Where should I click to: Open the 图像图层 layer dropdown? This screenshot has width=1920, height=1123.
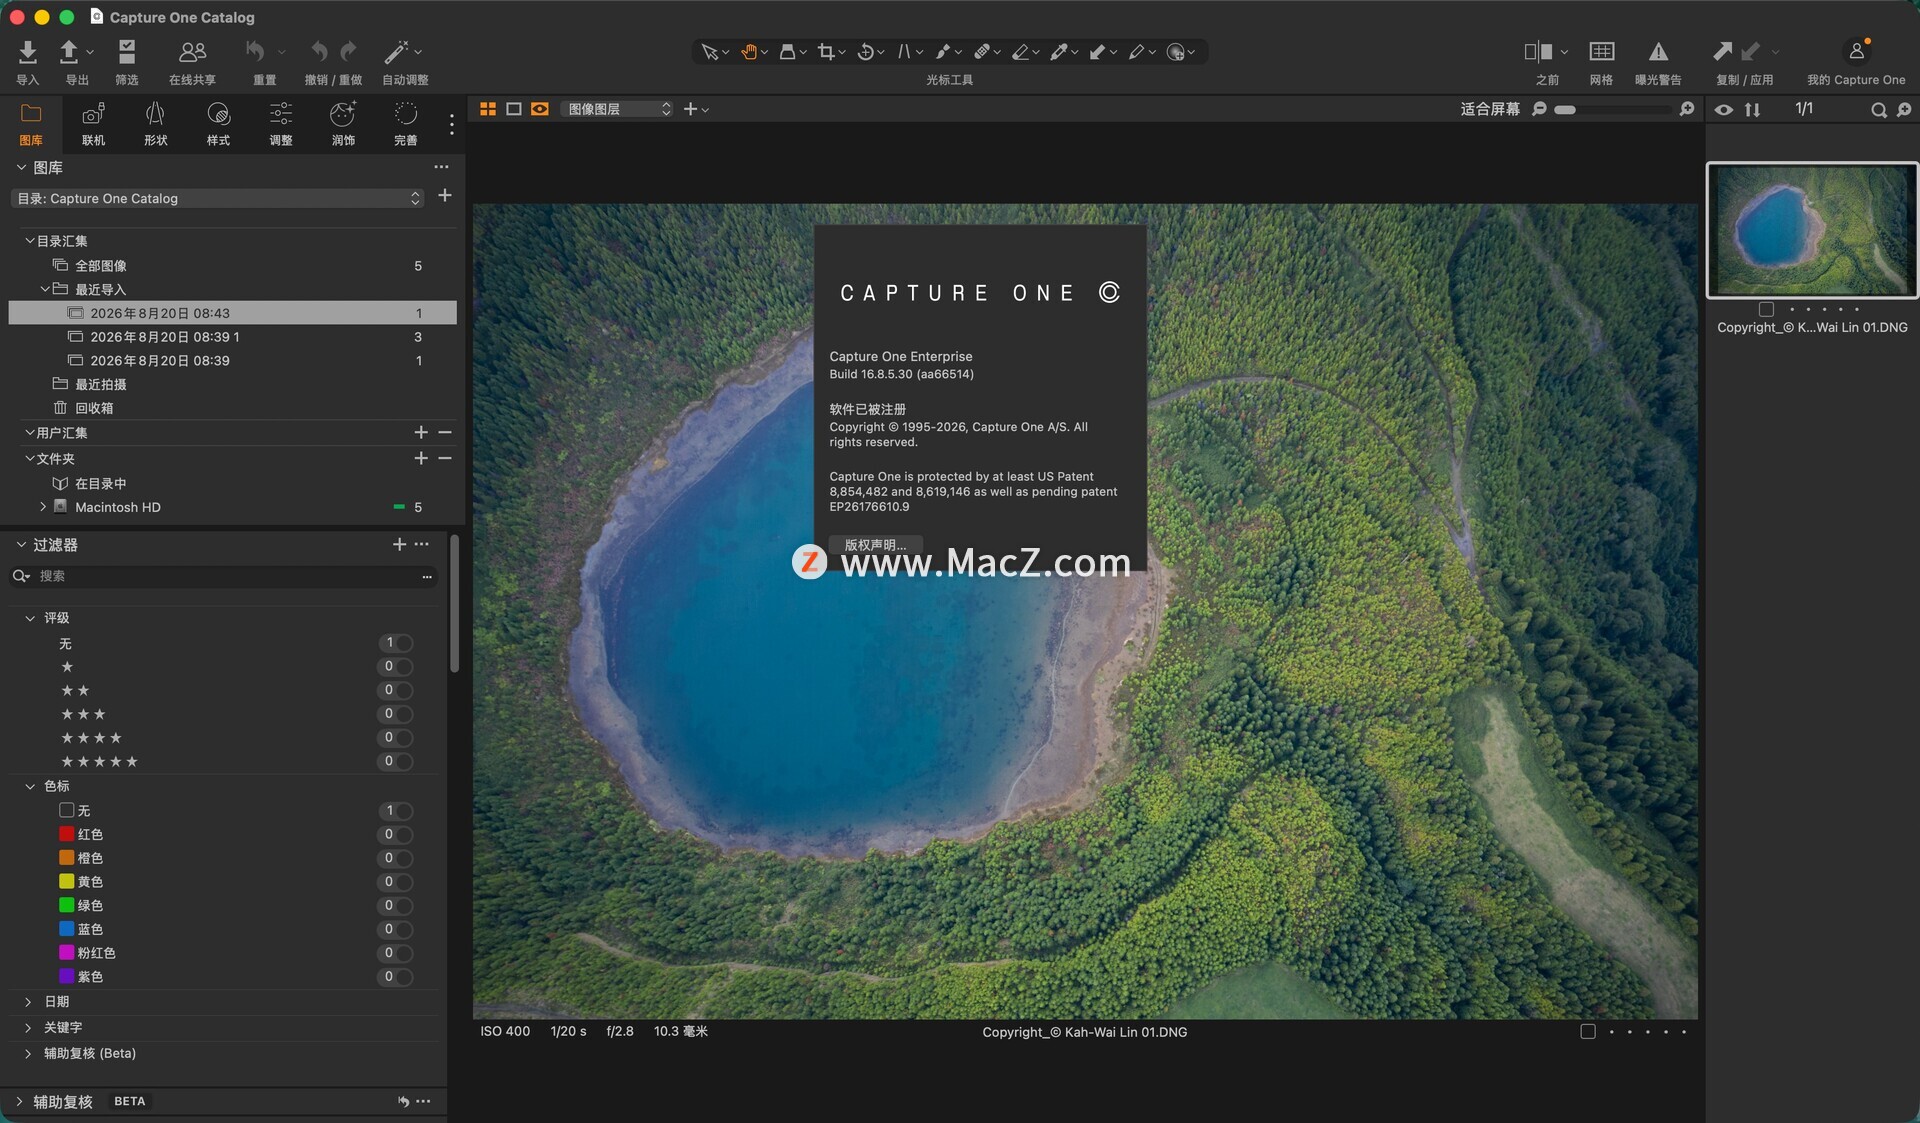[617, 109]
